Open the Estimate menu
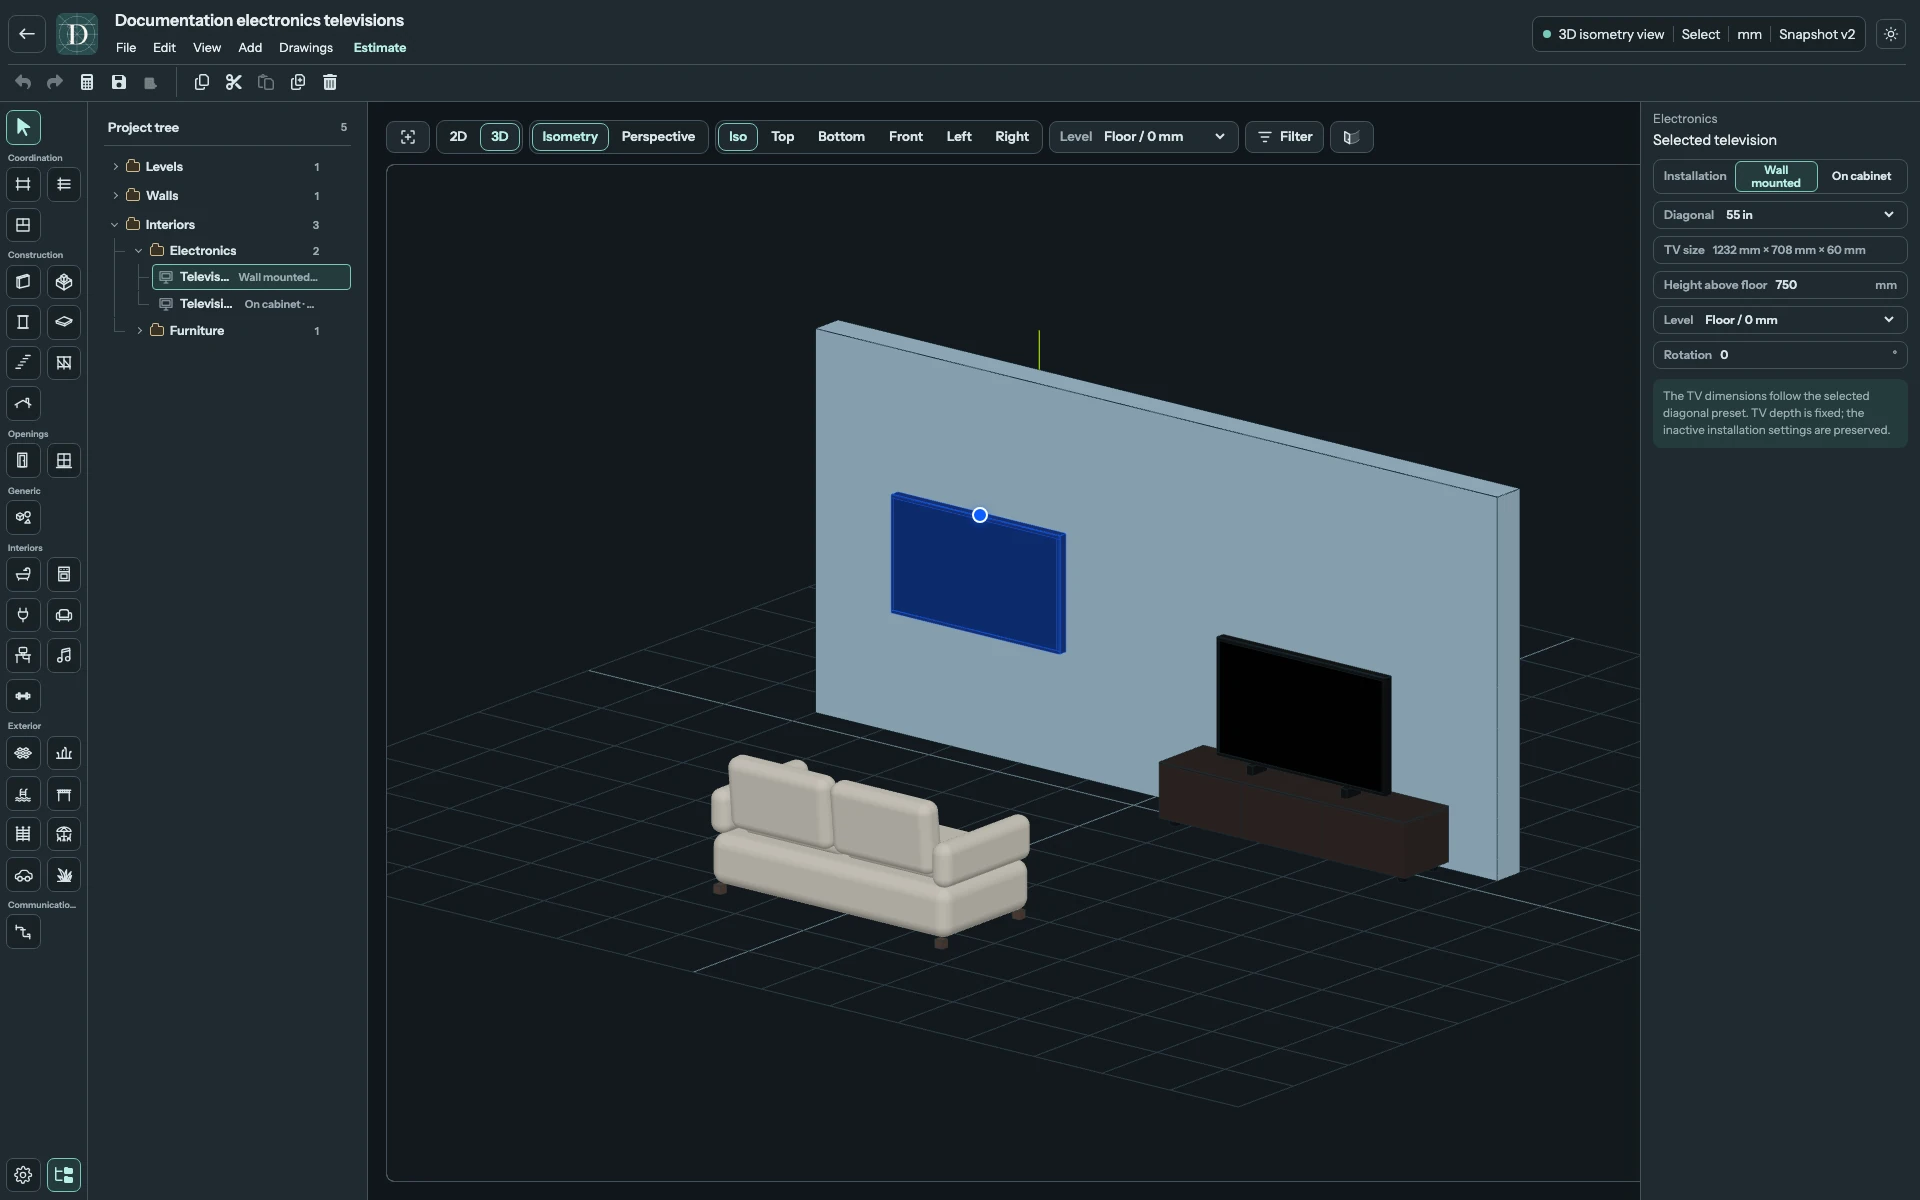The height and width of the screenshot is (1200, 1920). 380,48
